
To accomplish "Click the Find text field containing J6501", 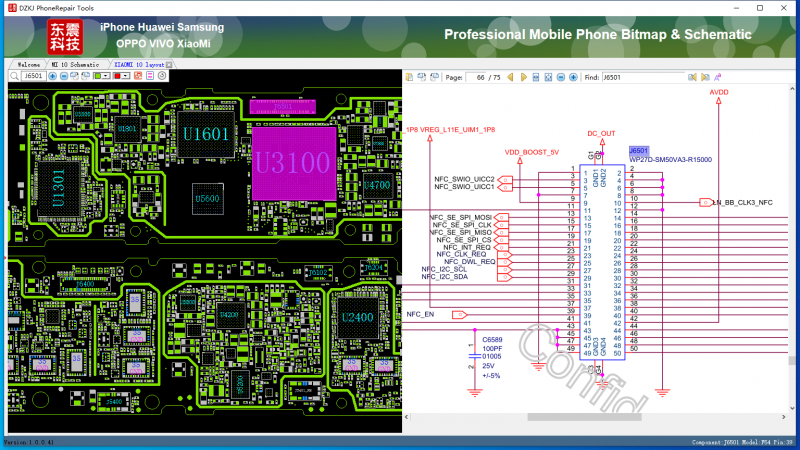I will coord(642,77).
